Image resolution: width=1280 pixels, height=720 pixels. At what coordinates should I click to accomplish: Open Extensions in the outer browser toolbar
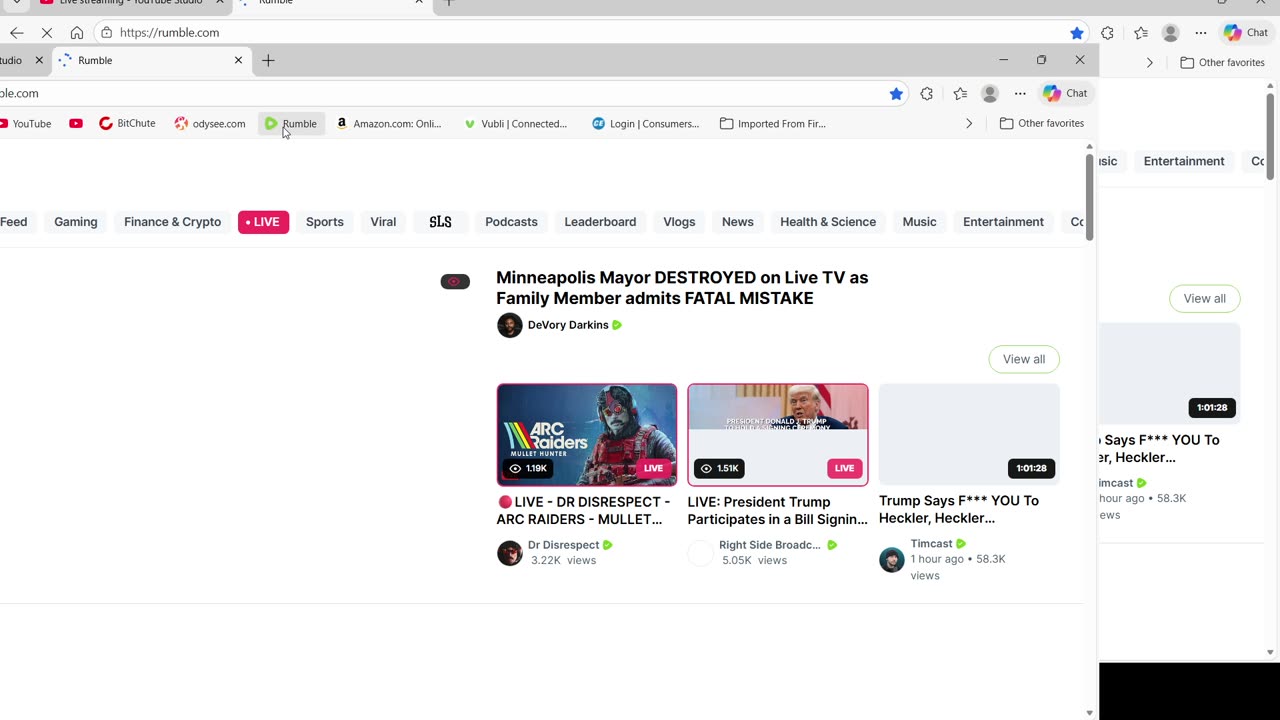coord(1107,33)
